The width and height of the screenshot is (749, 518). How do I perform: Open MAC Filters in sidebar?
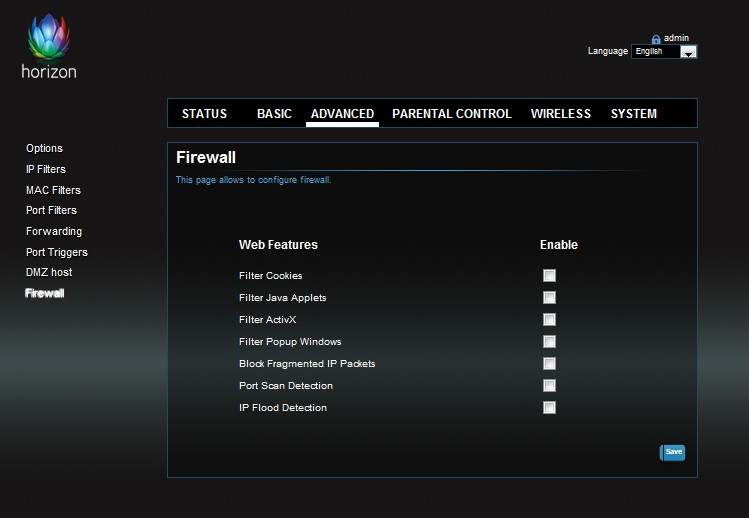click(x=54, y=190)
